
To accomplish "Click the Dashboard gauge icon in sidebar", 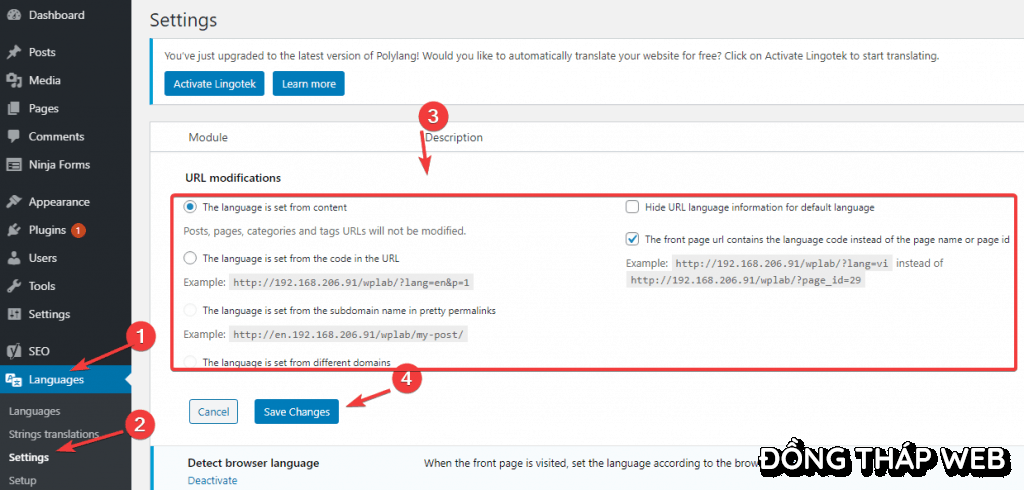I will point(14,16).
